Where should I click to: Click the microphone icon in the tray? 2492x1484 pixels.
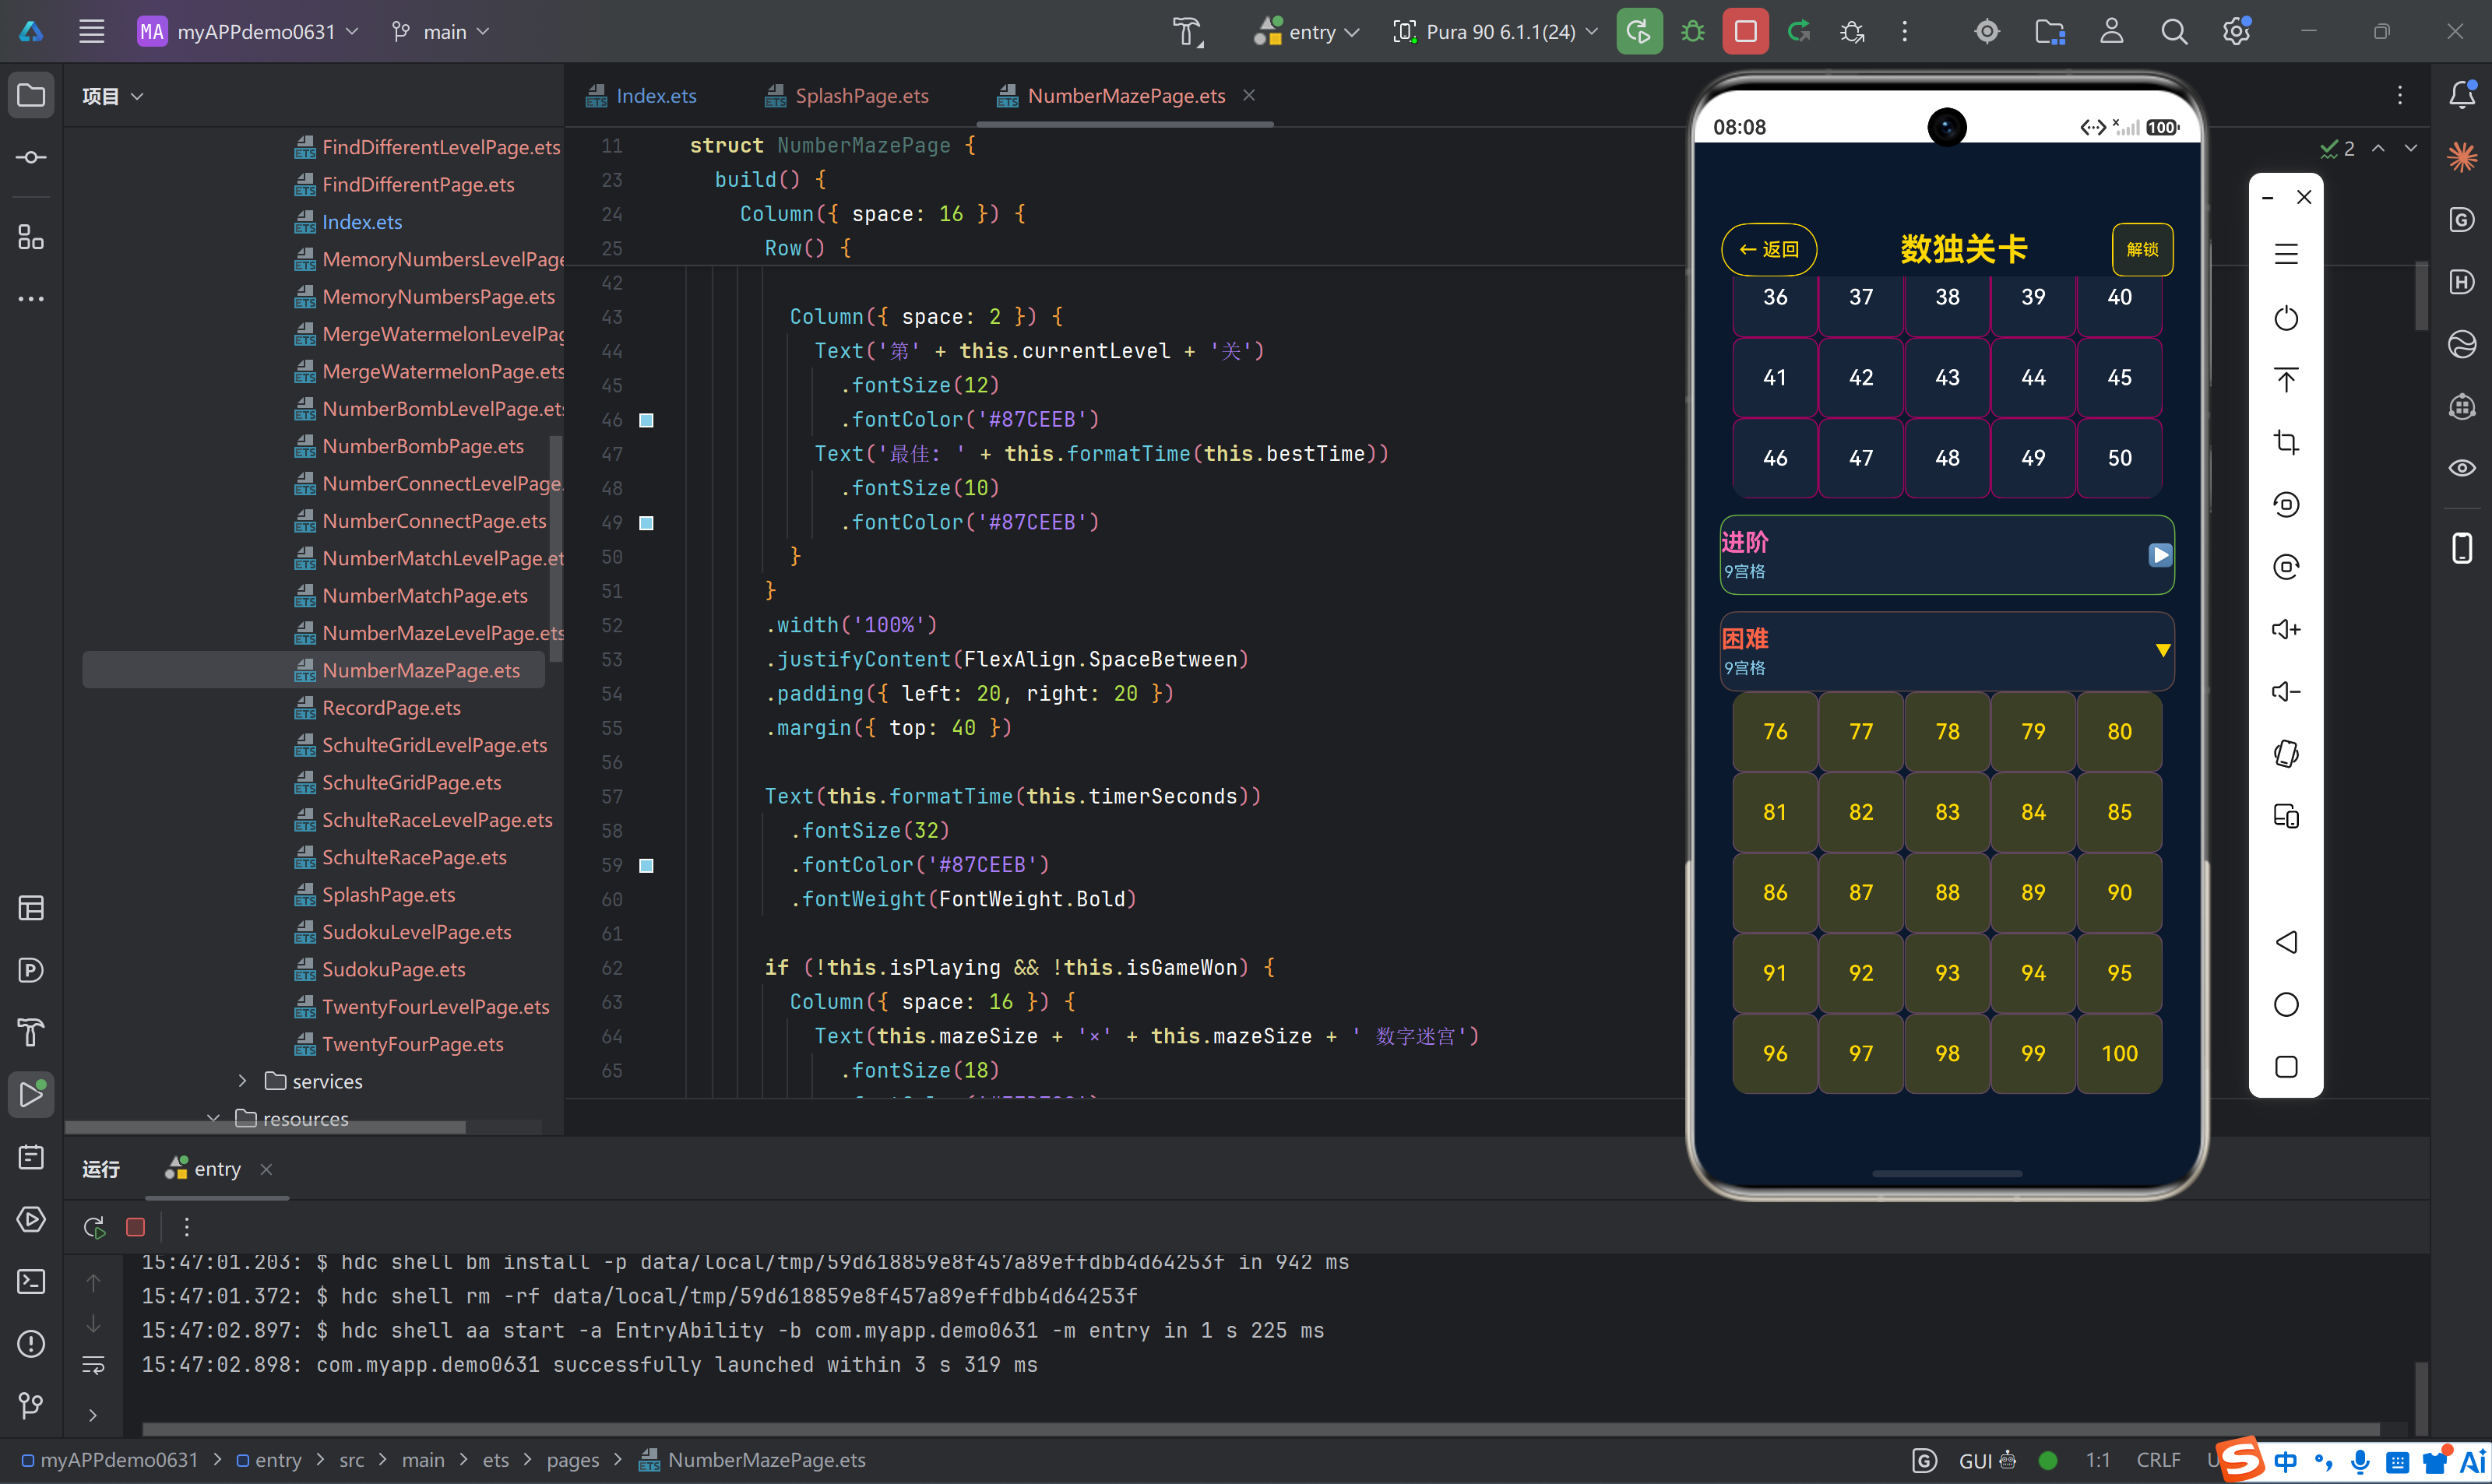pos(2360,1461)
